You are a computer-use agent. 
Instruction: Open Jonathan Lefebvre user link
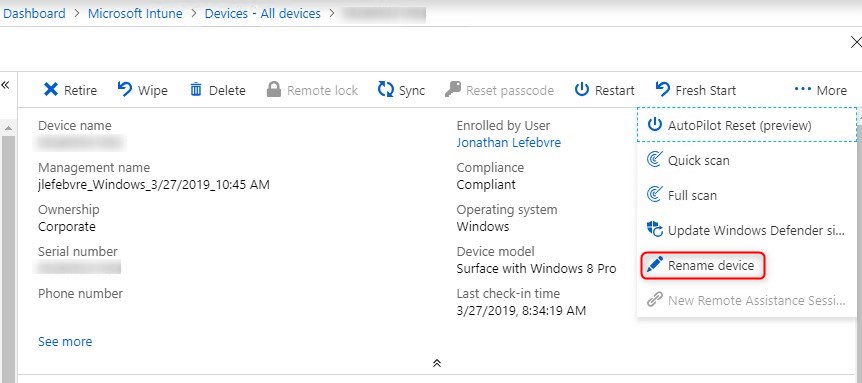509,142
